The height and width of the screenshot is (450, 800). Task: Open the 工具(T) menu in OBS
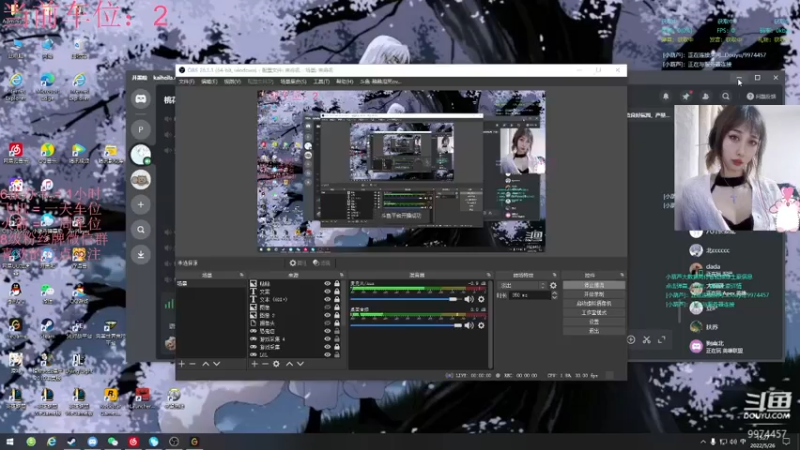(x=321, y=82)
